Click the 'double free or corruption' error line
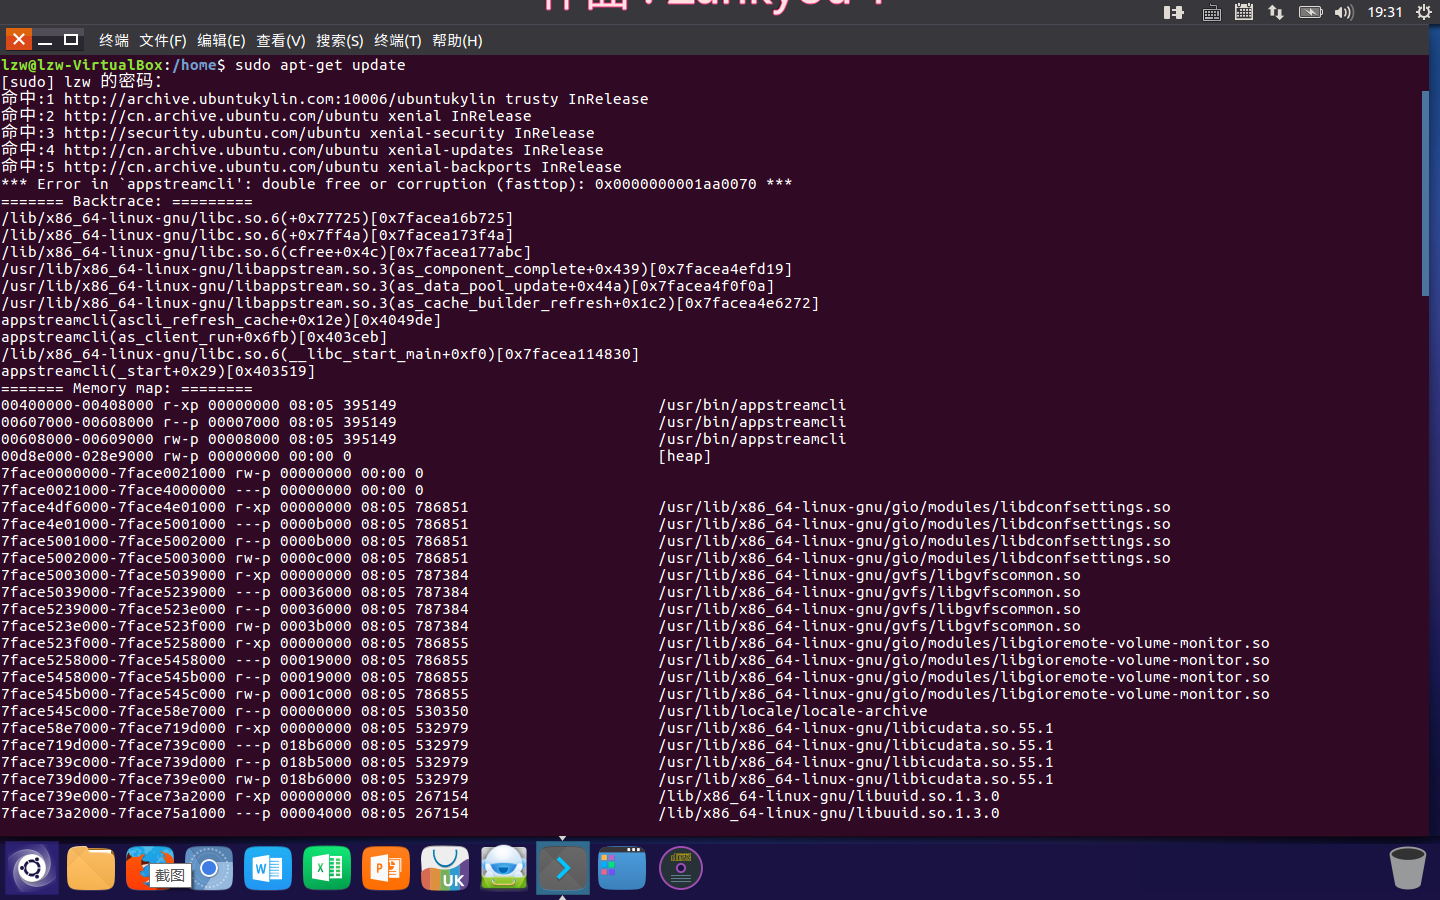1440x900 pixels. pyautogui.click(x=397, y=184)
